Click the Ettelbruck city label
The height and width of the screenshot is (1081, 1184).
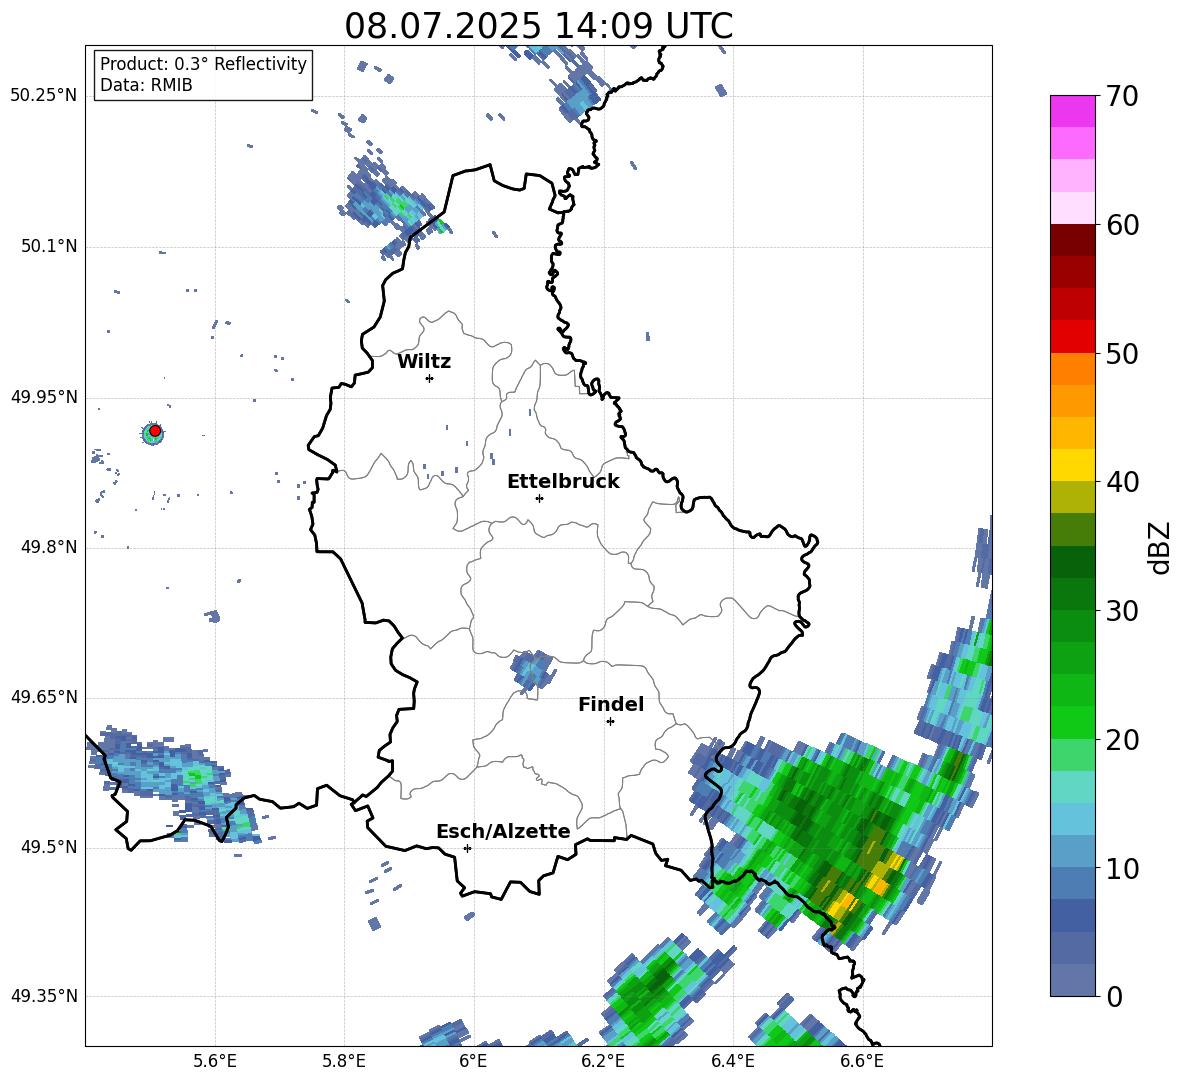coord(563,482)
